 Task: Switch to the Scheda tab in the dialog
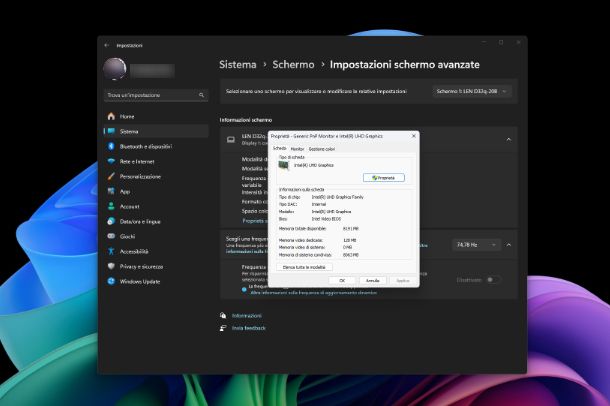279,149
